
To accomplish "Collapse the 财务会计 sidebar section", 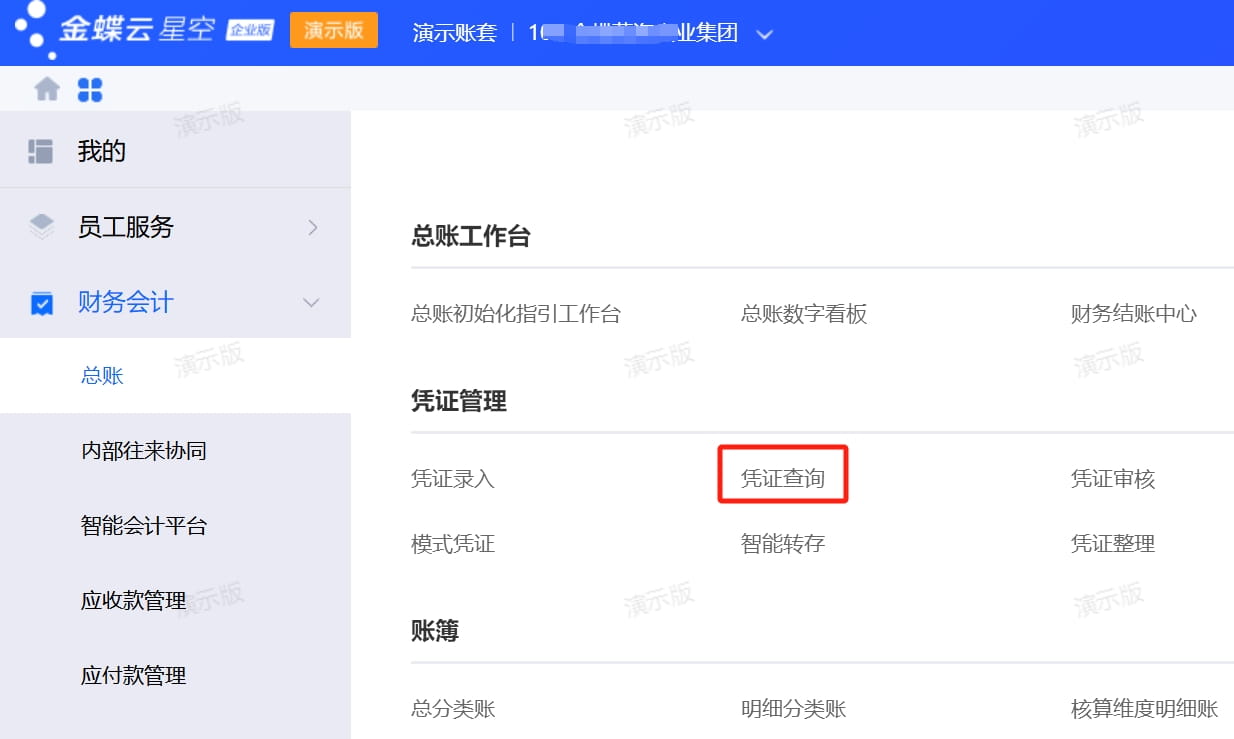I will pyautogui.click(x=311, y=302).
